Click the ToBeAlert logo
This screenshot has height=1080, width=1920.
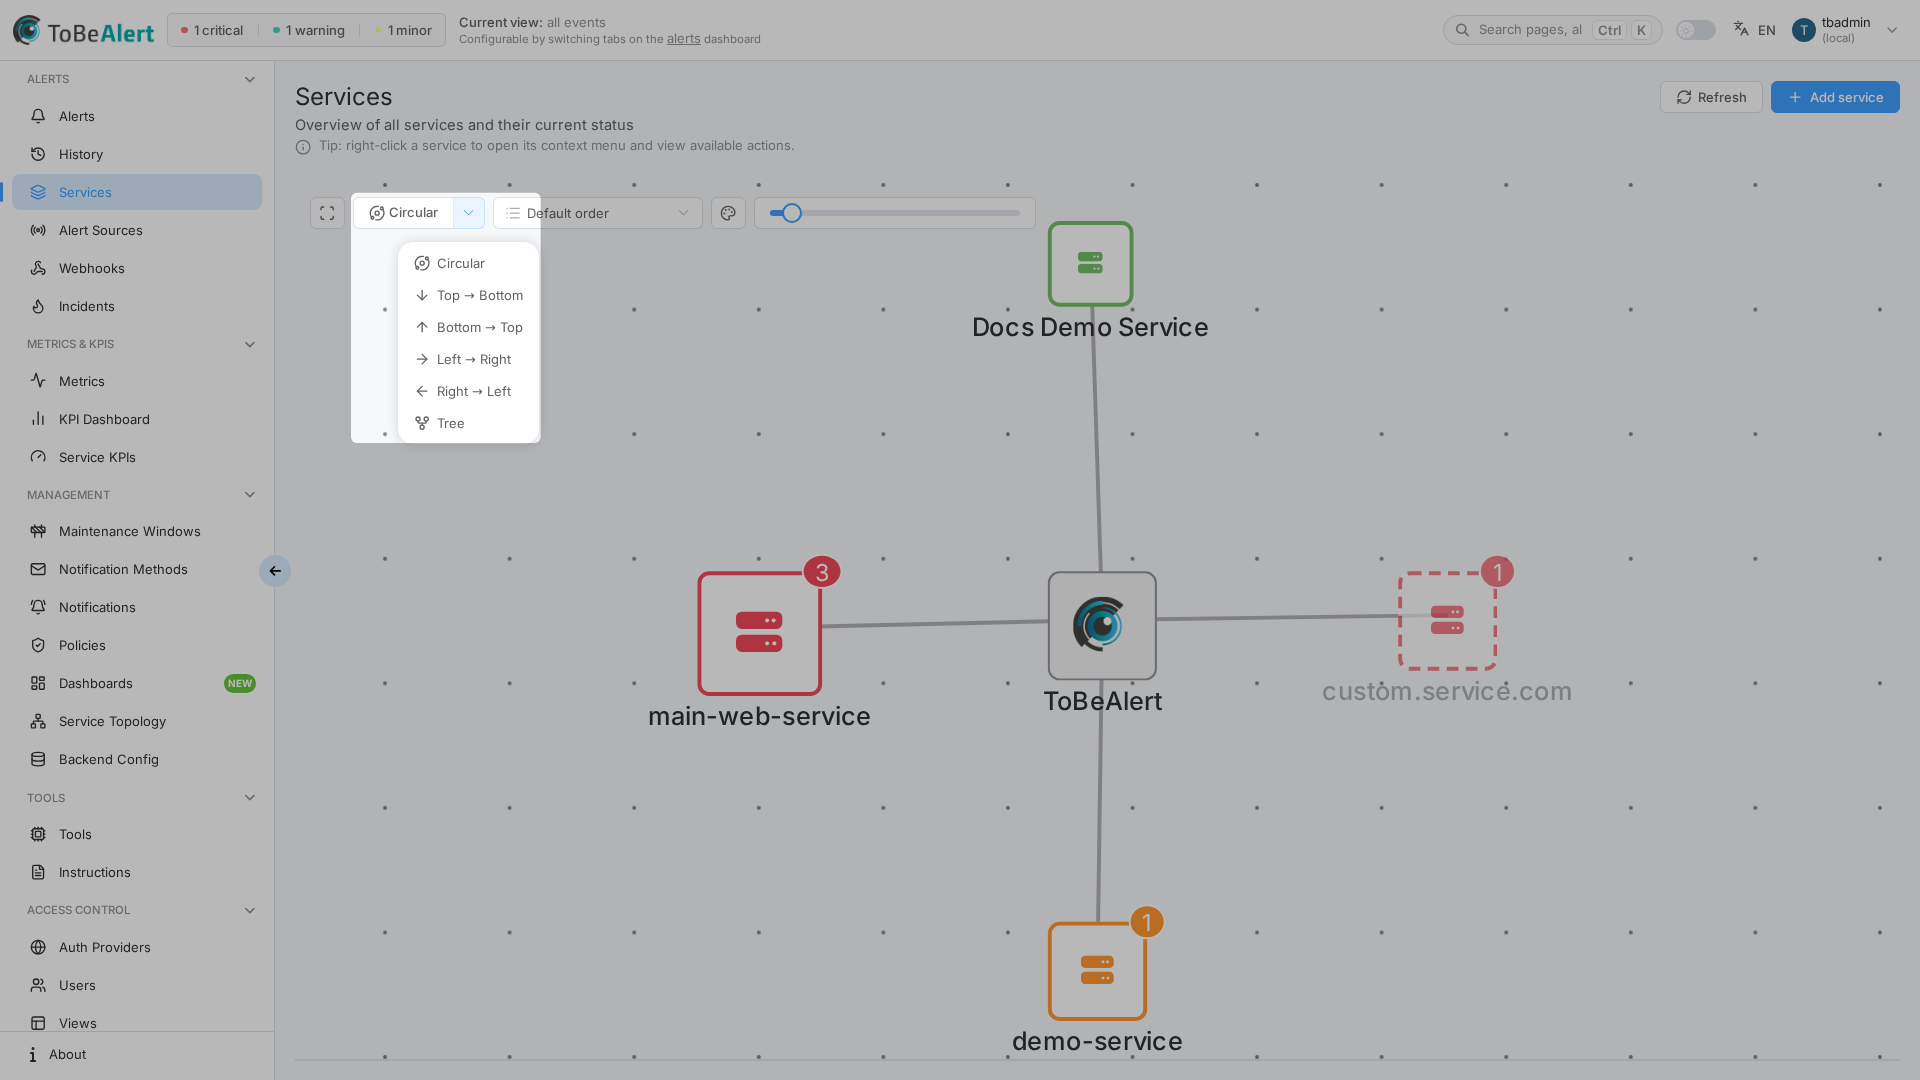tap(84, 31)
